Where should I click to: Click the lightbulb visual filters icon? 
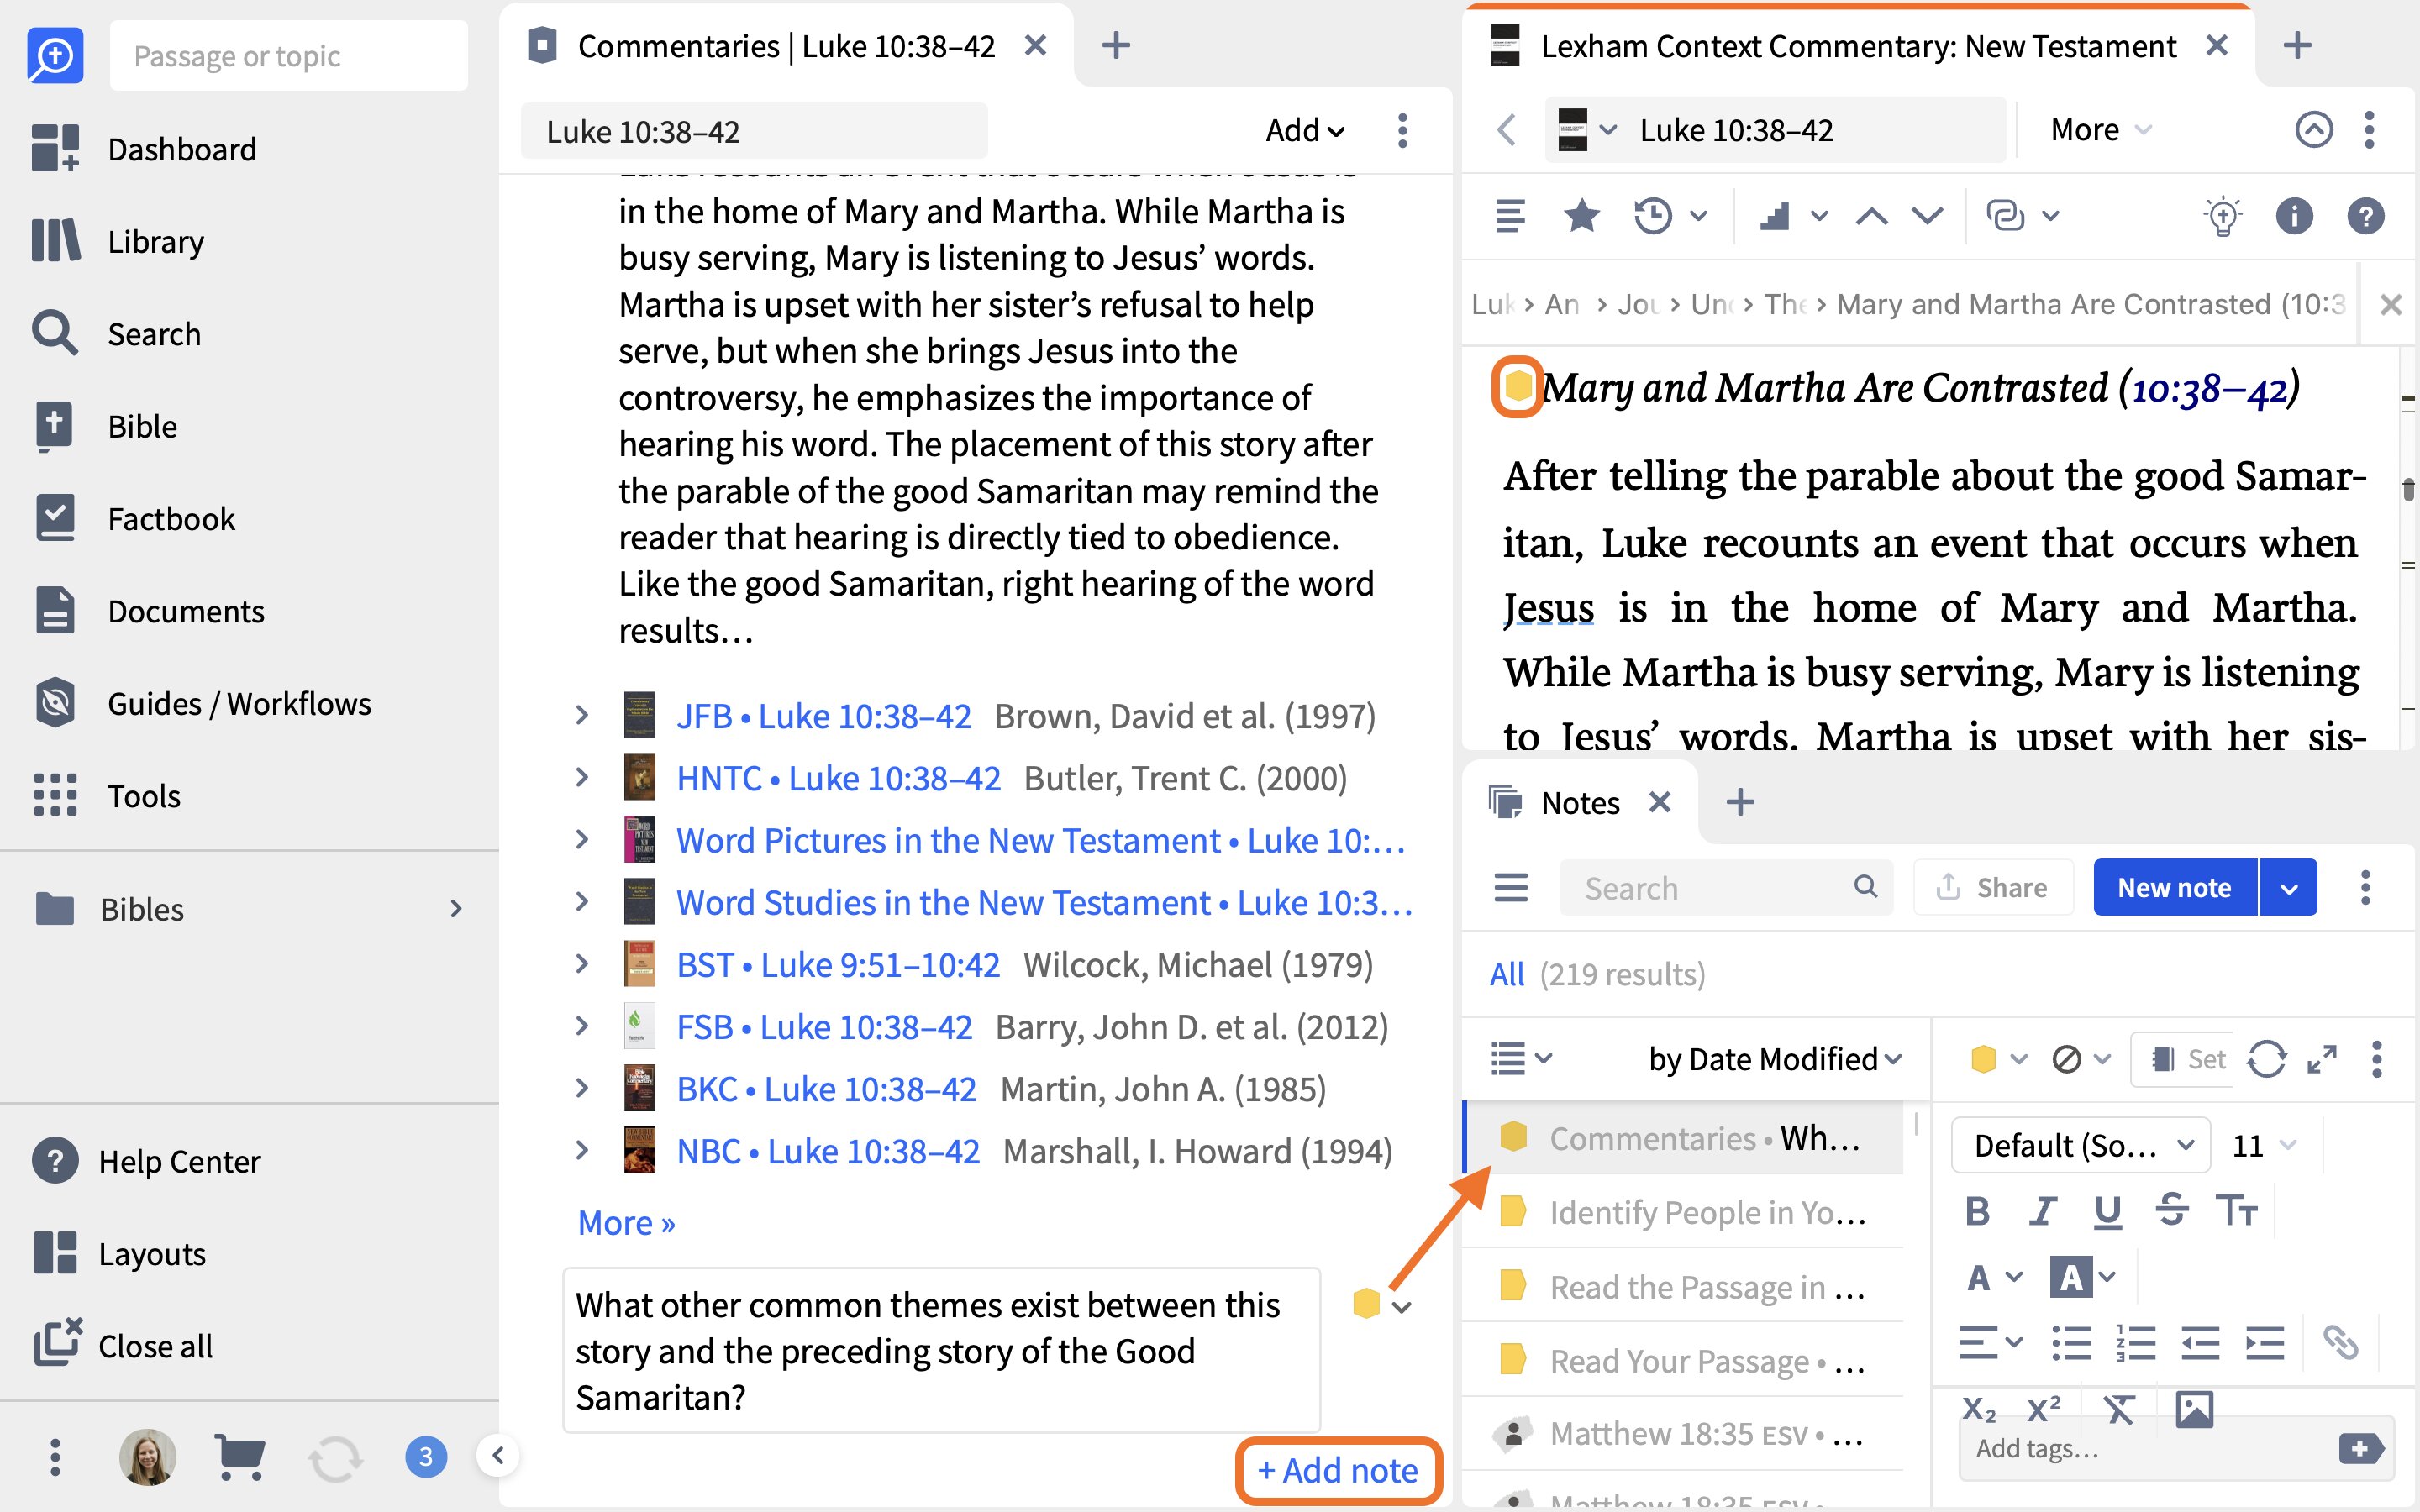(2222, 215)
